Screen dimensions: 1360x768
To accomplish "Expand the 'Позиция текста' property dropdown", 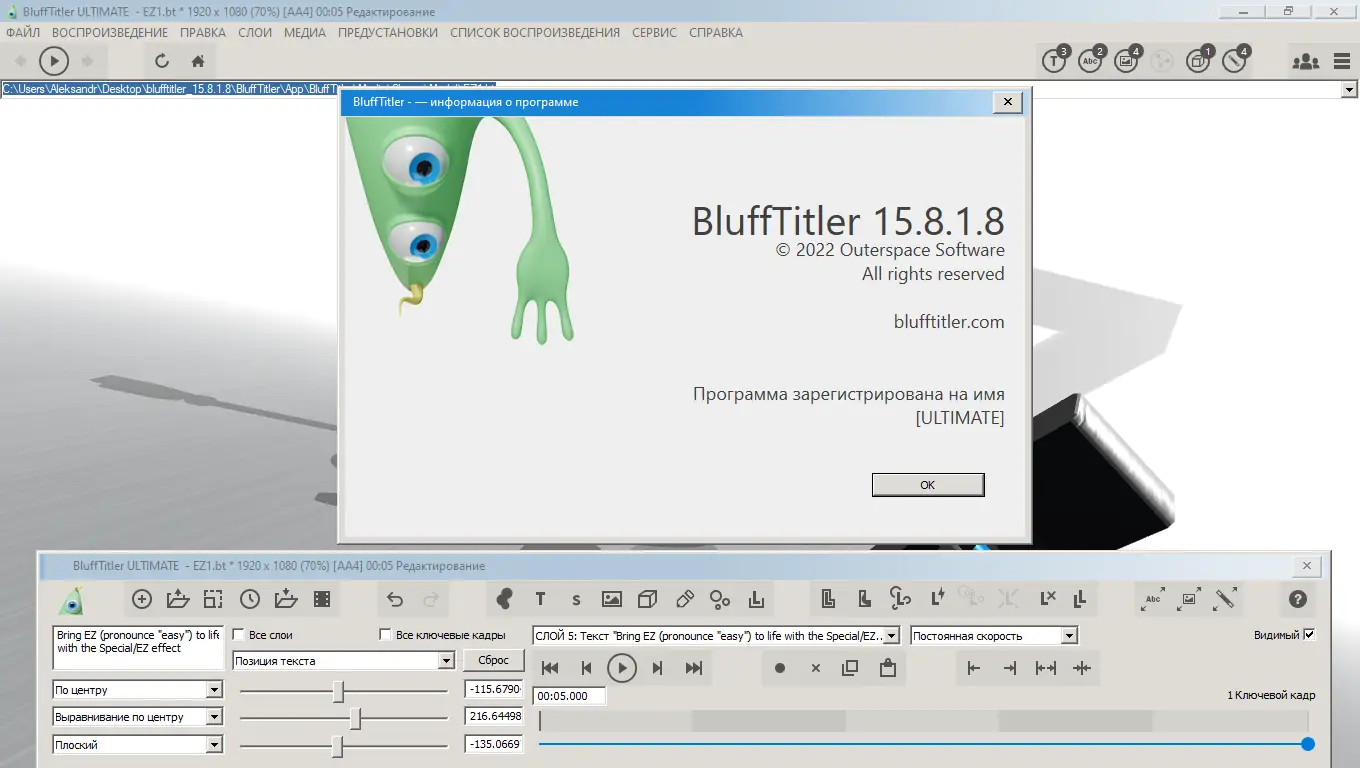I will click(446, 661).
